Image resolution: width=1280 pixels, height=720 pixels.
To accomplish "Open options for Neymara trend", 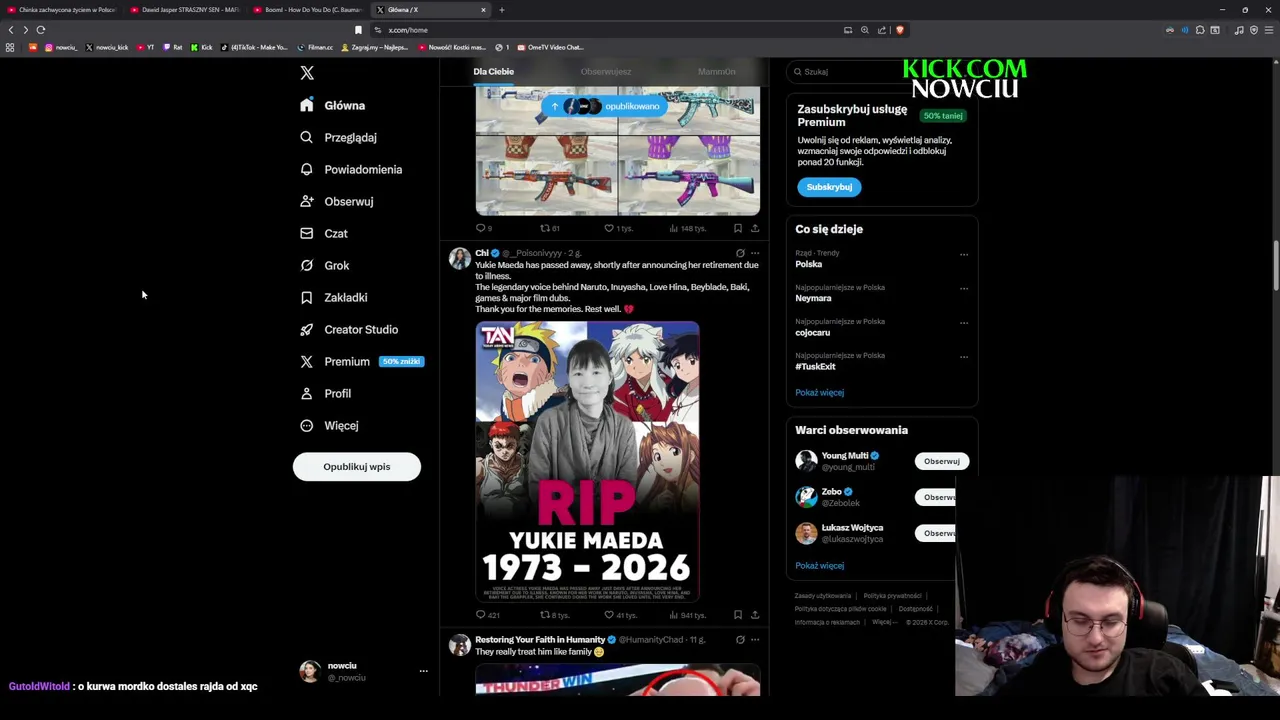I will [x=964, y=288].
